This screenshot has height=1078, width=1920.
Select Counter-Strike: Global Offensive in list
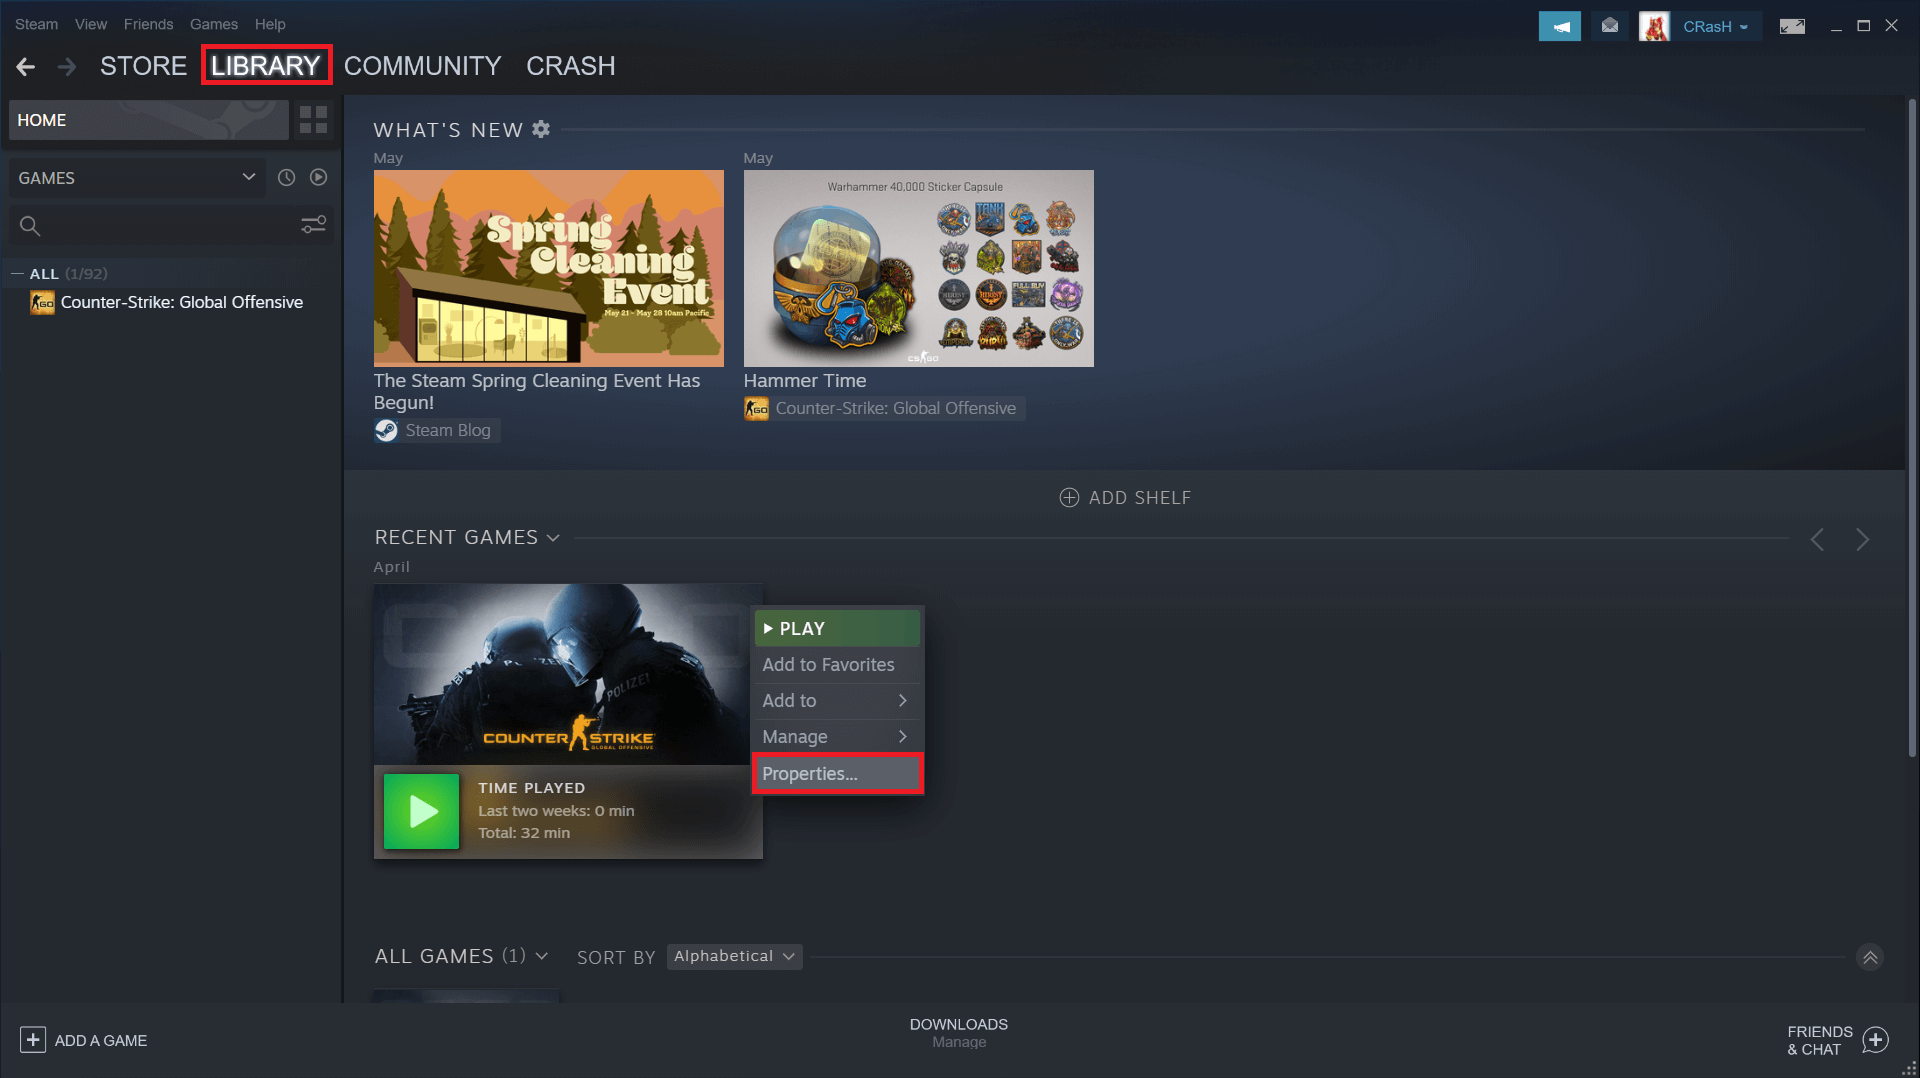point(181,302)
